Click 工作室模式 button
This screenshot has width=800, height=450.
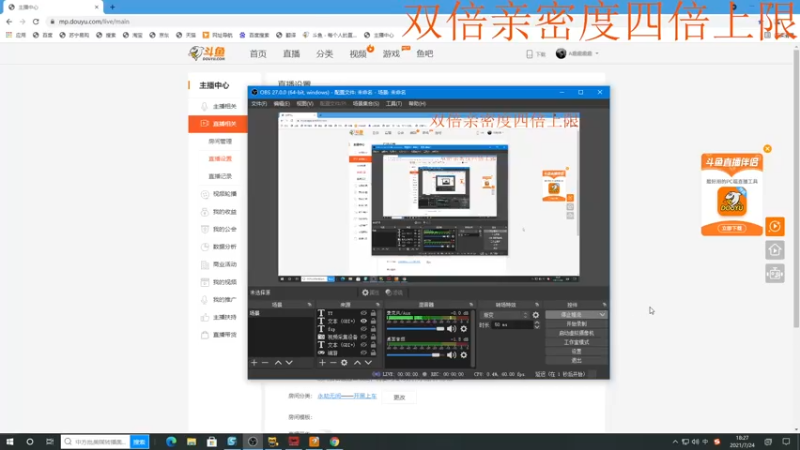pyautogui.click(x=576, y=342)
